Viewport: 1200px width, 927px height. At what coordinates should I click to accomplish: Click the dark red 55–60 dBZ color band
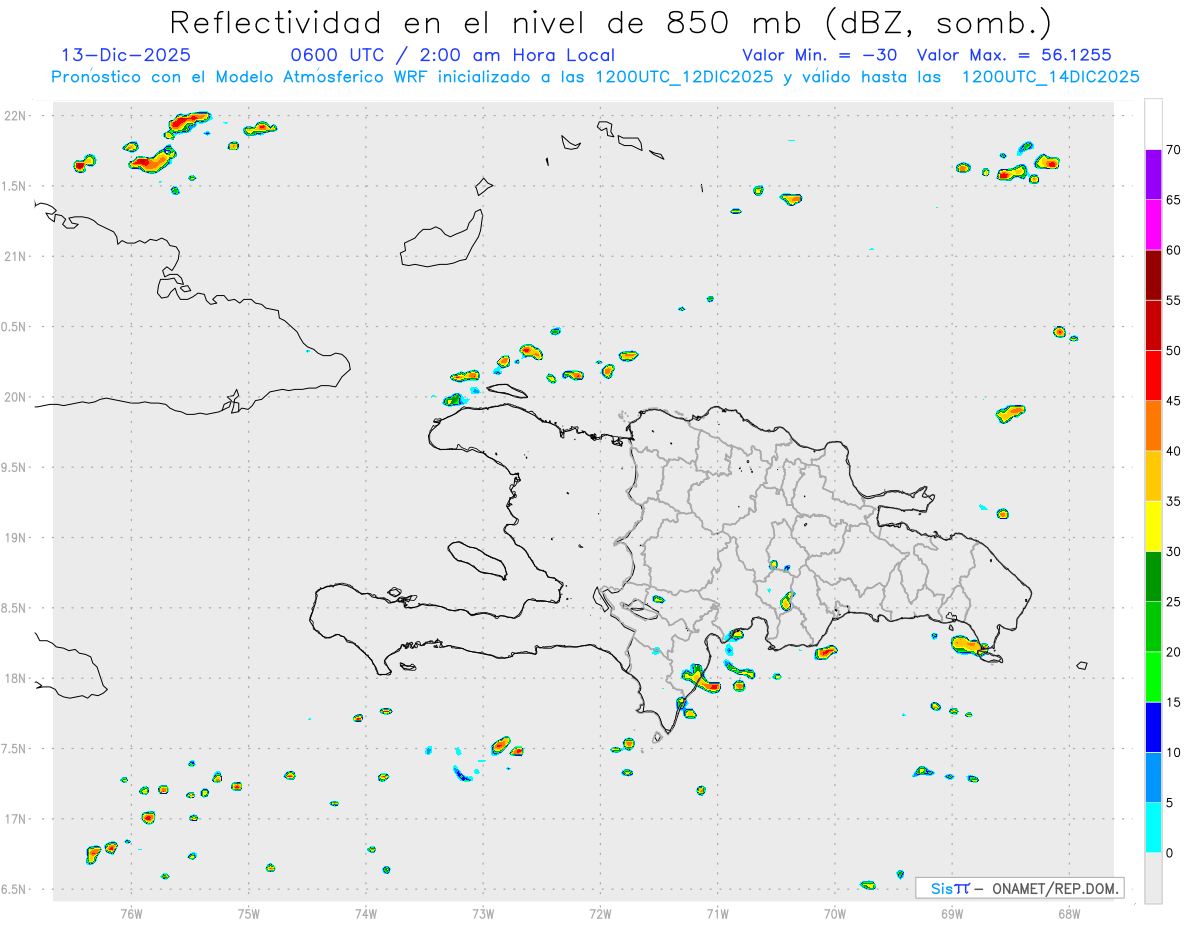tap(1153, 275)
